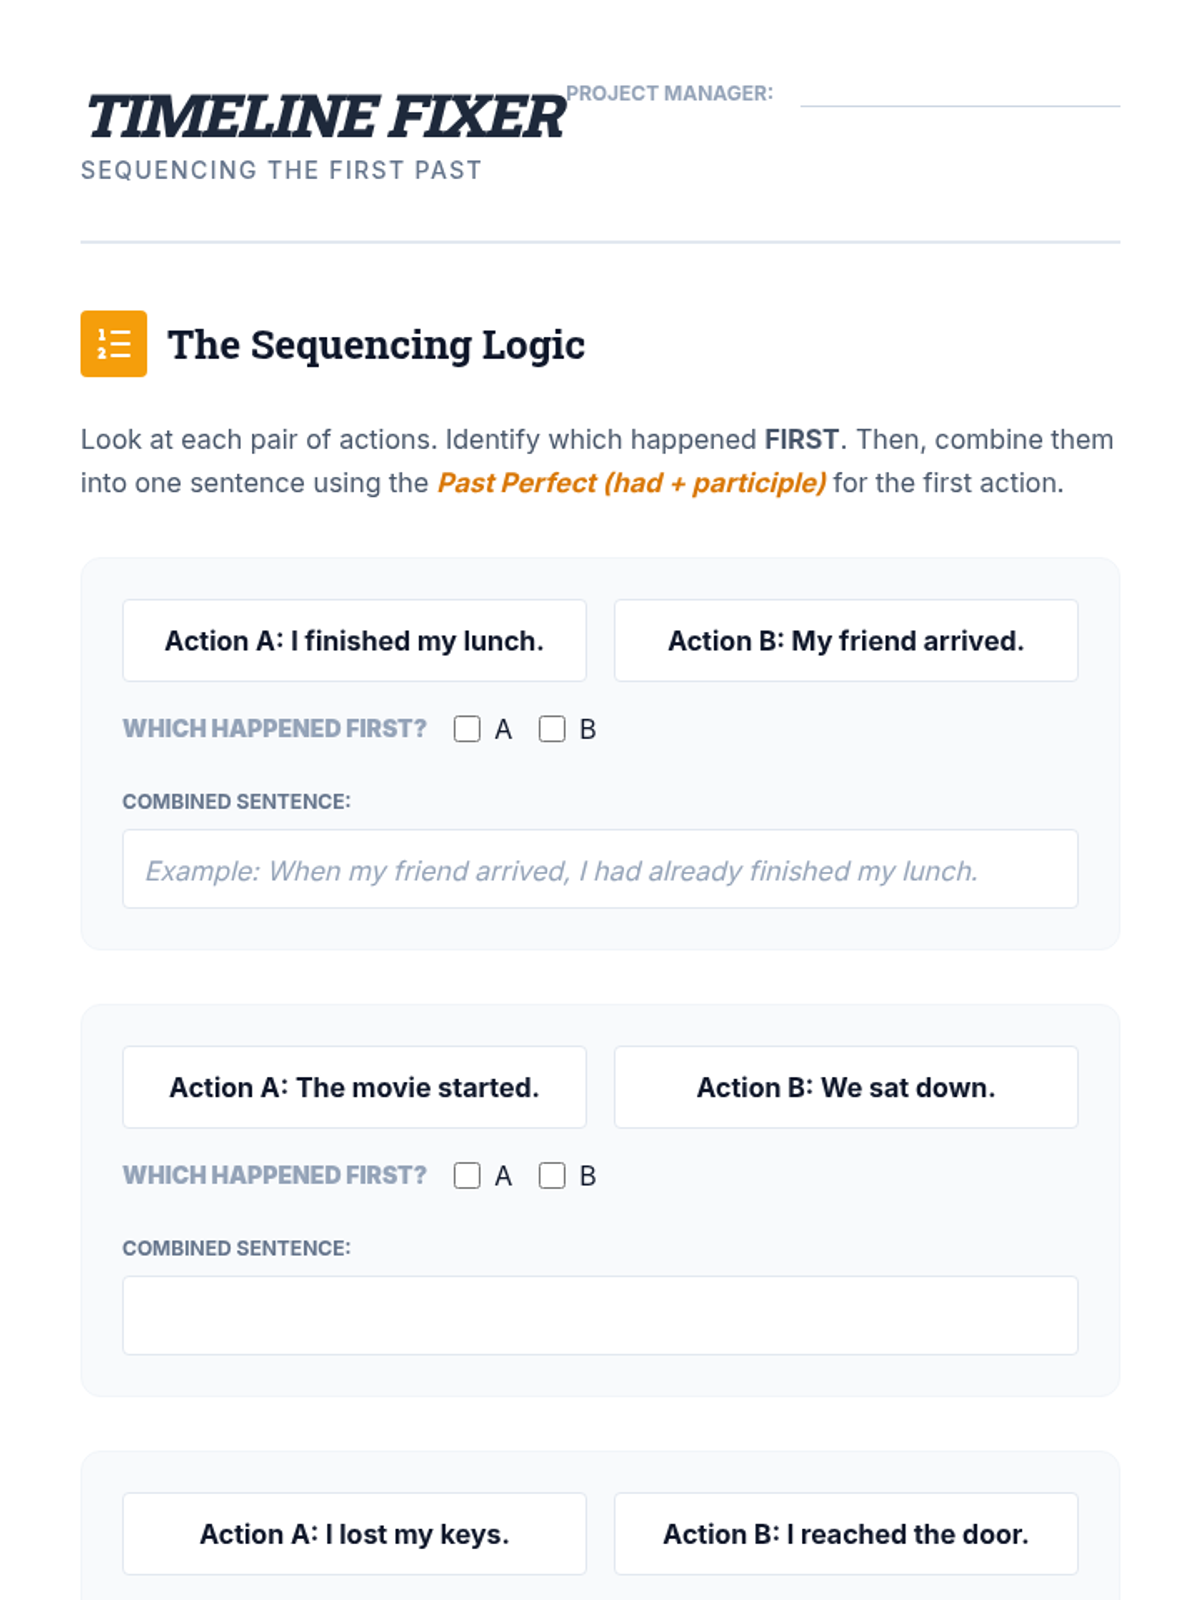Tick option A for the movie pair
The width and height of the screenshot is (1200, 1600).
point(467,1176)
